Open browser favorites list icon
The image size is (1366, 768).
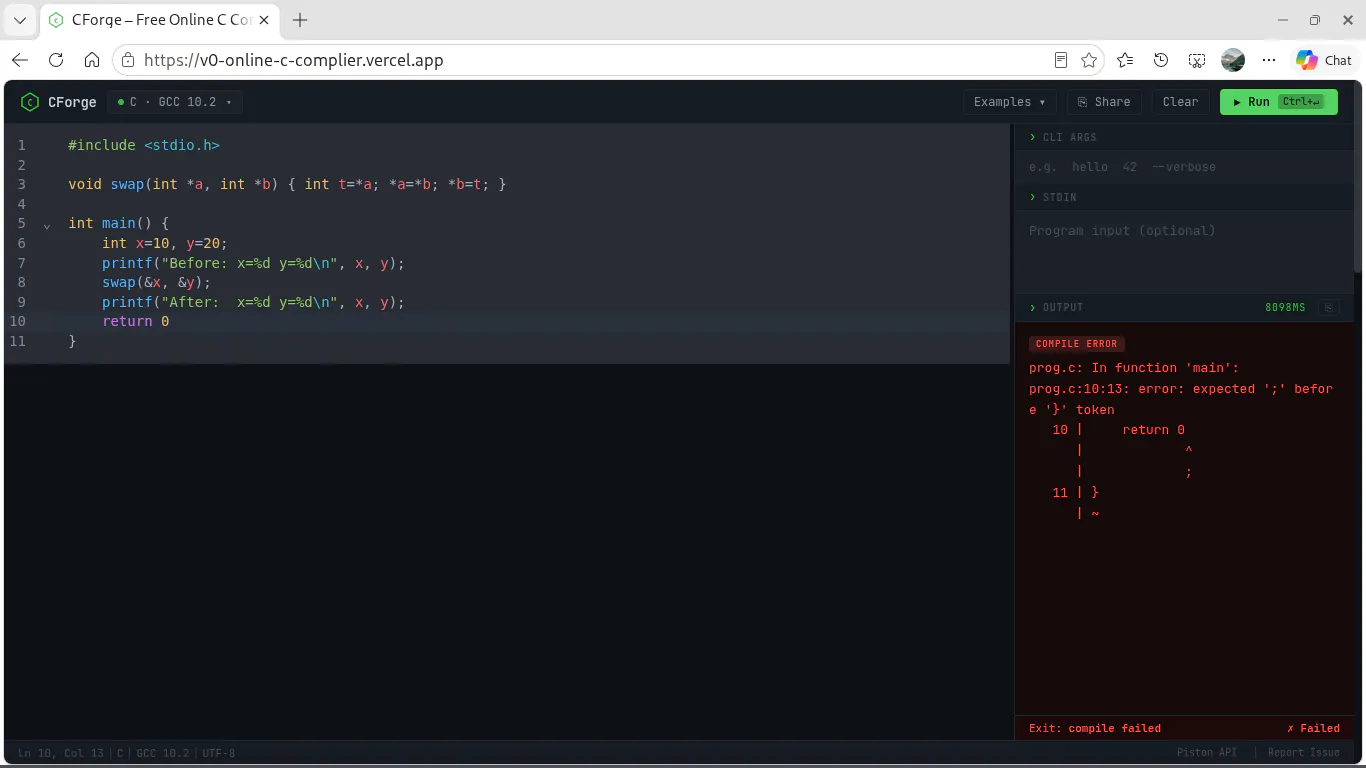tap(1125, 60)
